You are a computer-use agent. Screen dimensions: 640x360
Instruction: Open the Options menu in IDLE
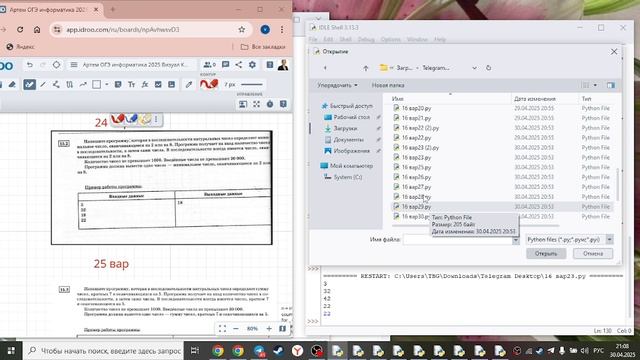391,39
